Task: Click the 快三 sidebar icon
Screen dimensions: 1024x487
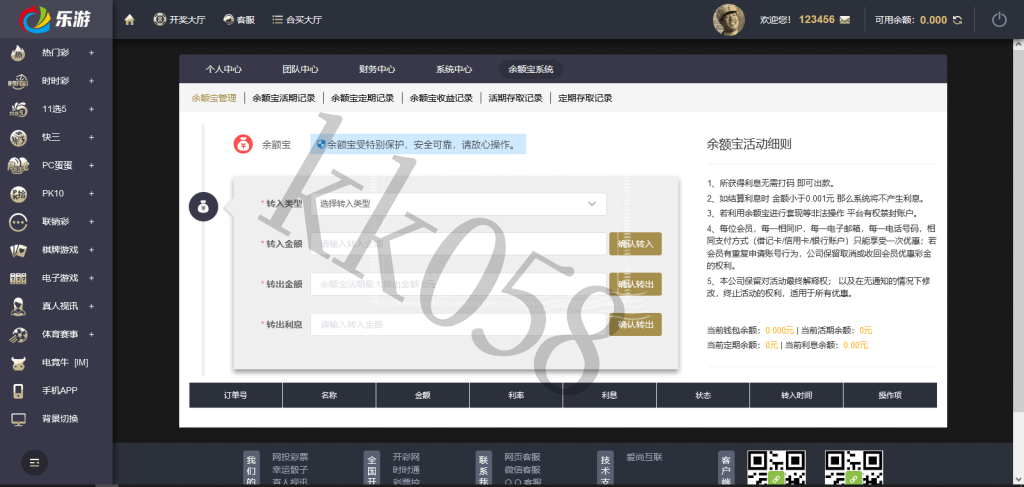Action: click(x=18, y=137)
